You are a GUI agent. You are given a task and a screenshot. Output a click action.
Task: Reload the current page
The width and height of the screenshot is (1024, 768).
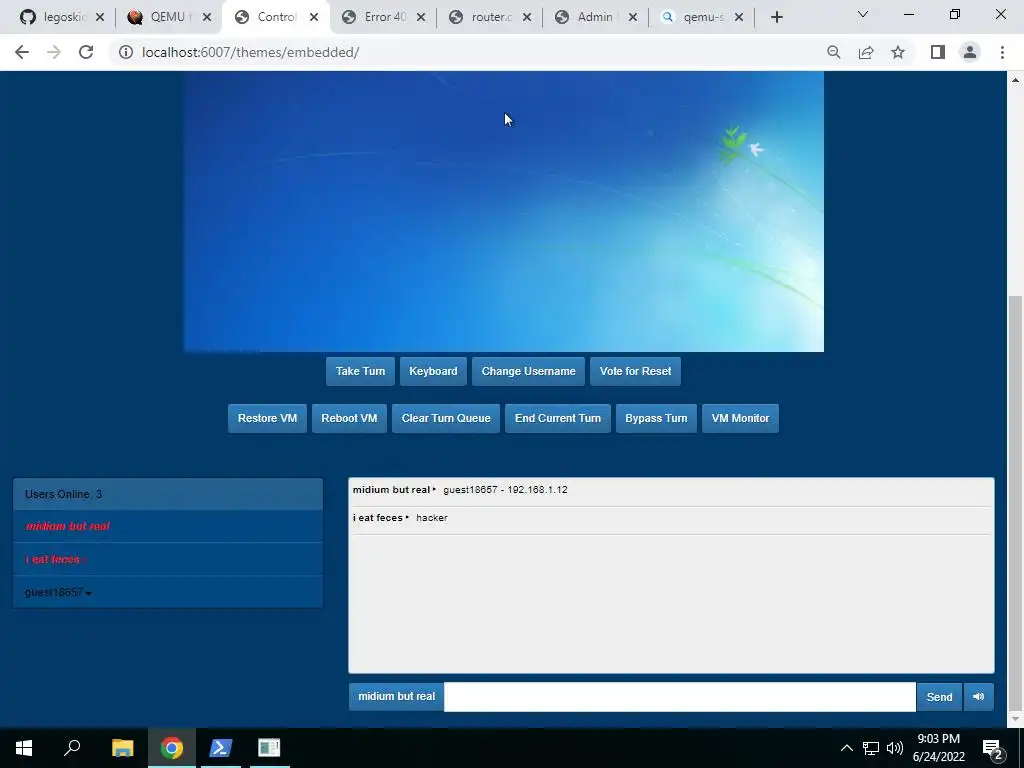coord(86,52)
